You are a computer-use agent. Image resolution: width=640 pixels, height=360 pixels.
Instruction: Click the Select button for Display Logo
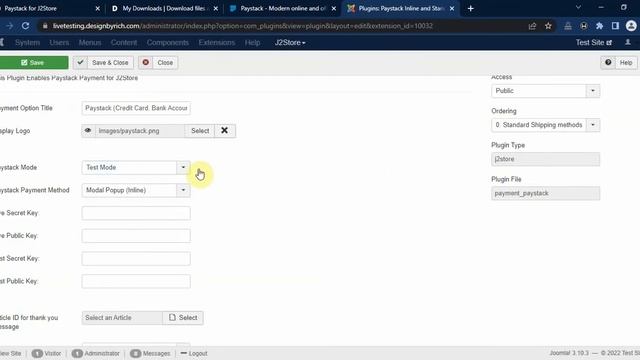coord(200,131)
